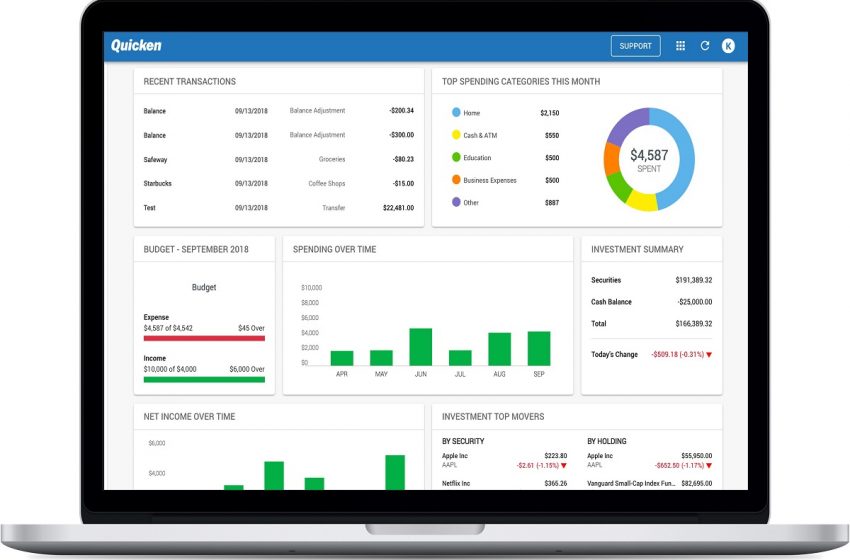Image resolution: width=850 pixels, height=560 pixels.
Task: Click the $4,587 SPENT donut center
Action: click(649, 160)
